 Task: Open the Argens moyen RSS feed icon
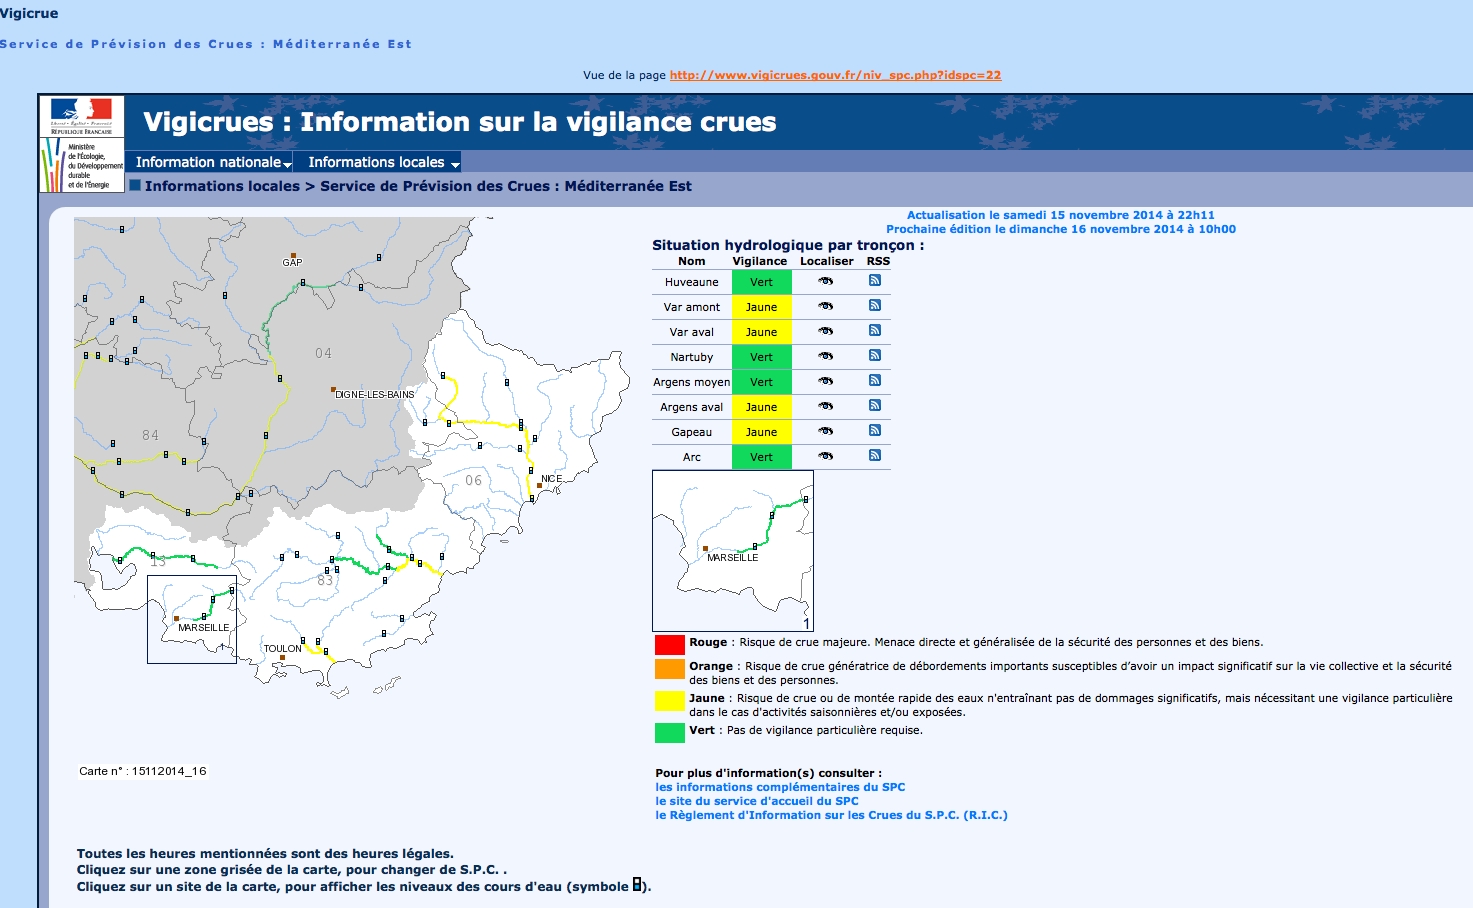875,380
